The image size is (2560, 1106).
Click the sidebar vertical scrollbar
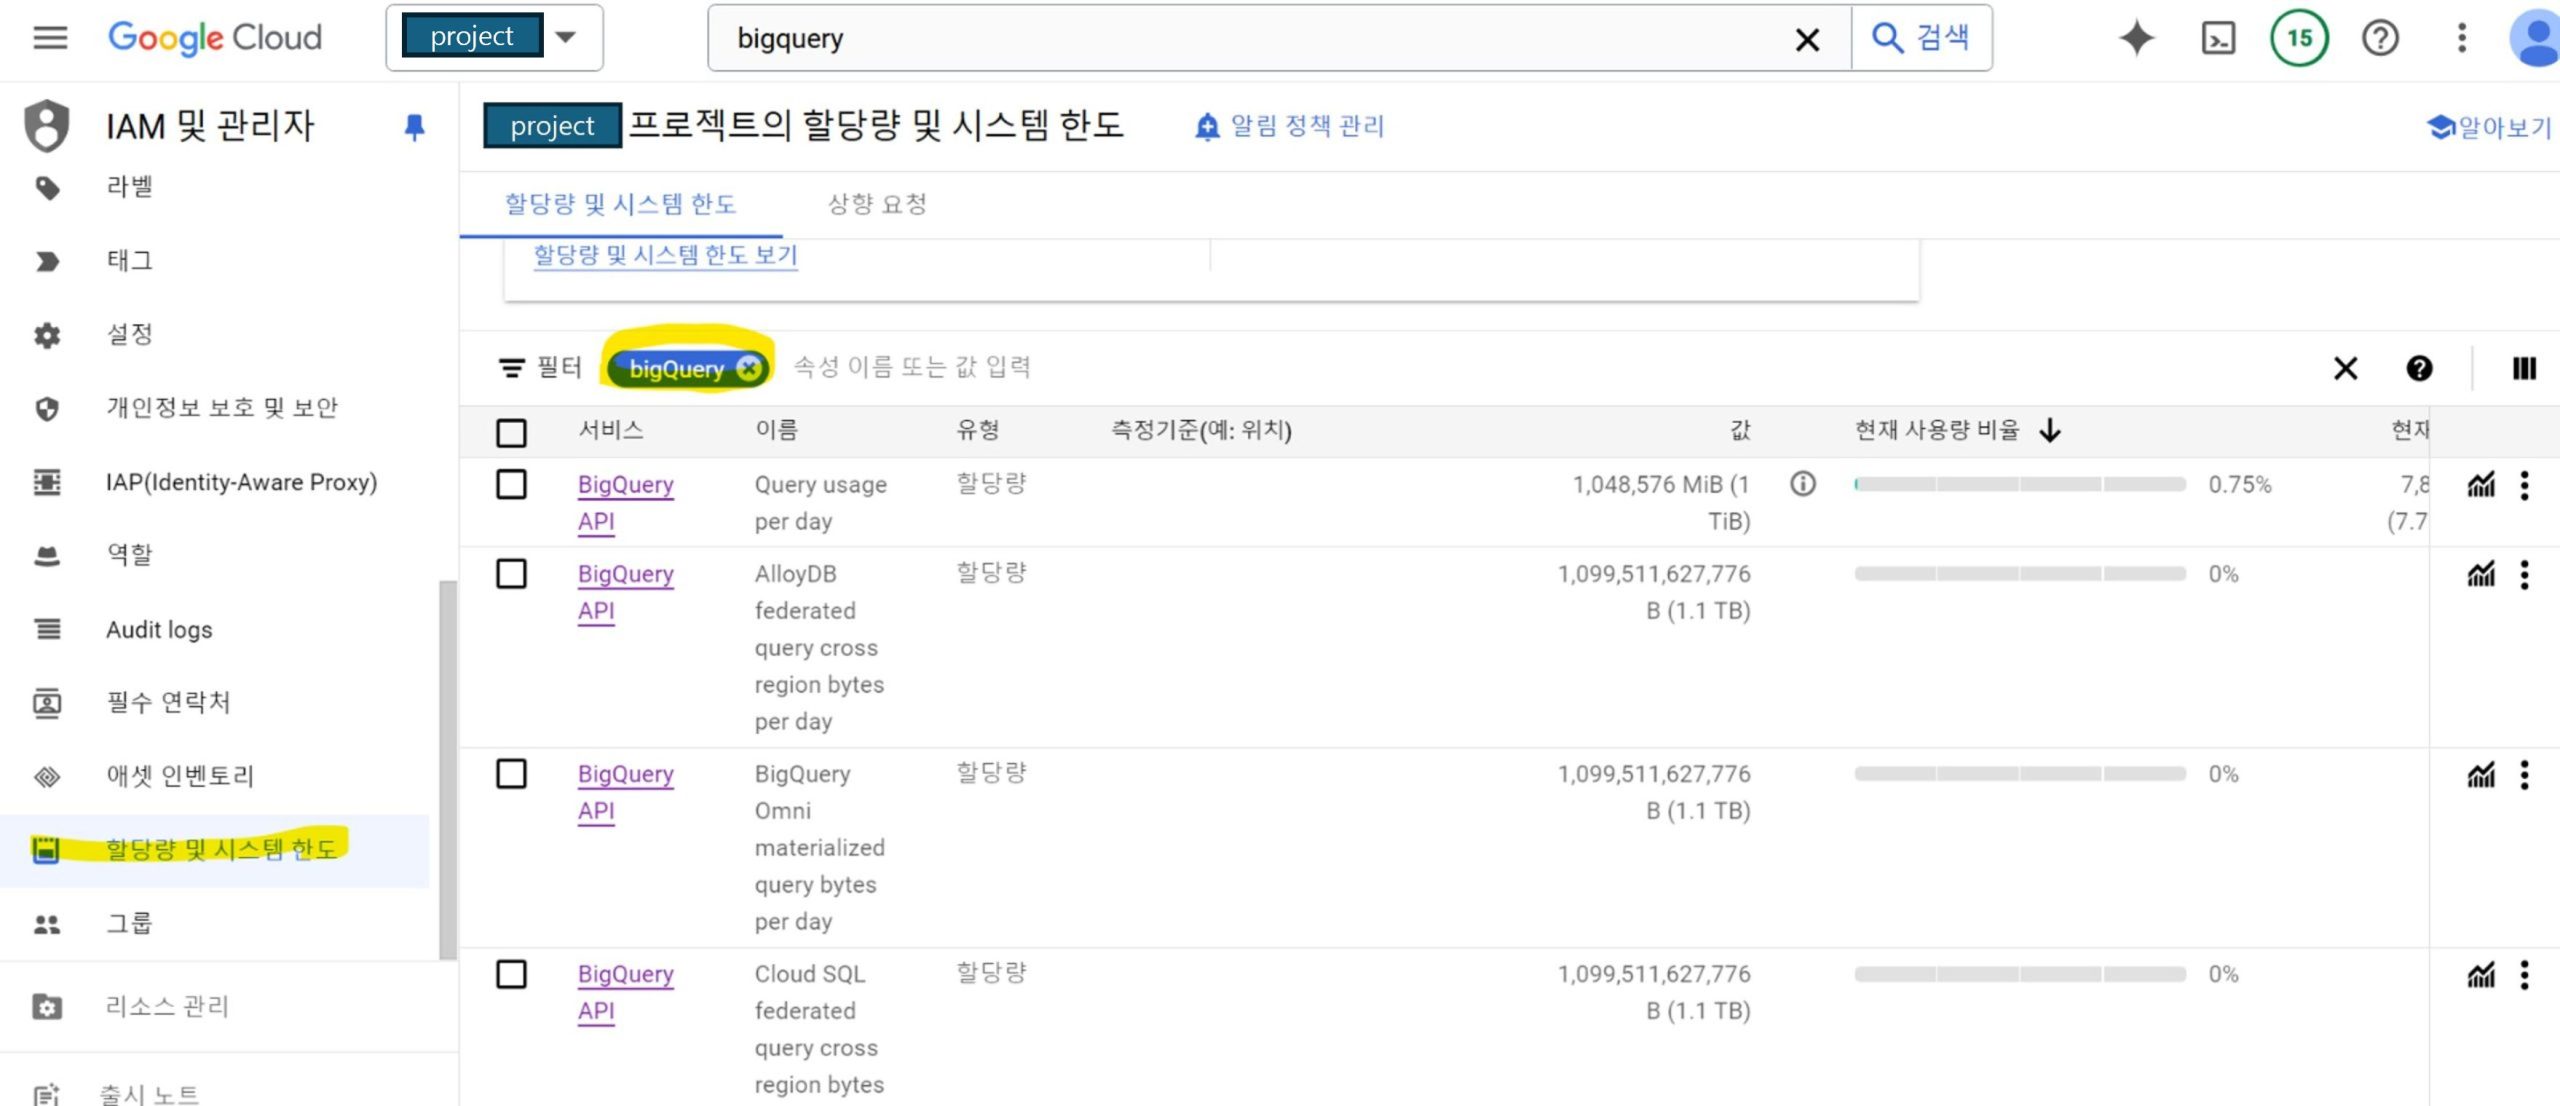(x=447, y=770)
